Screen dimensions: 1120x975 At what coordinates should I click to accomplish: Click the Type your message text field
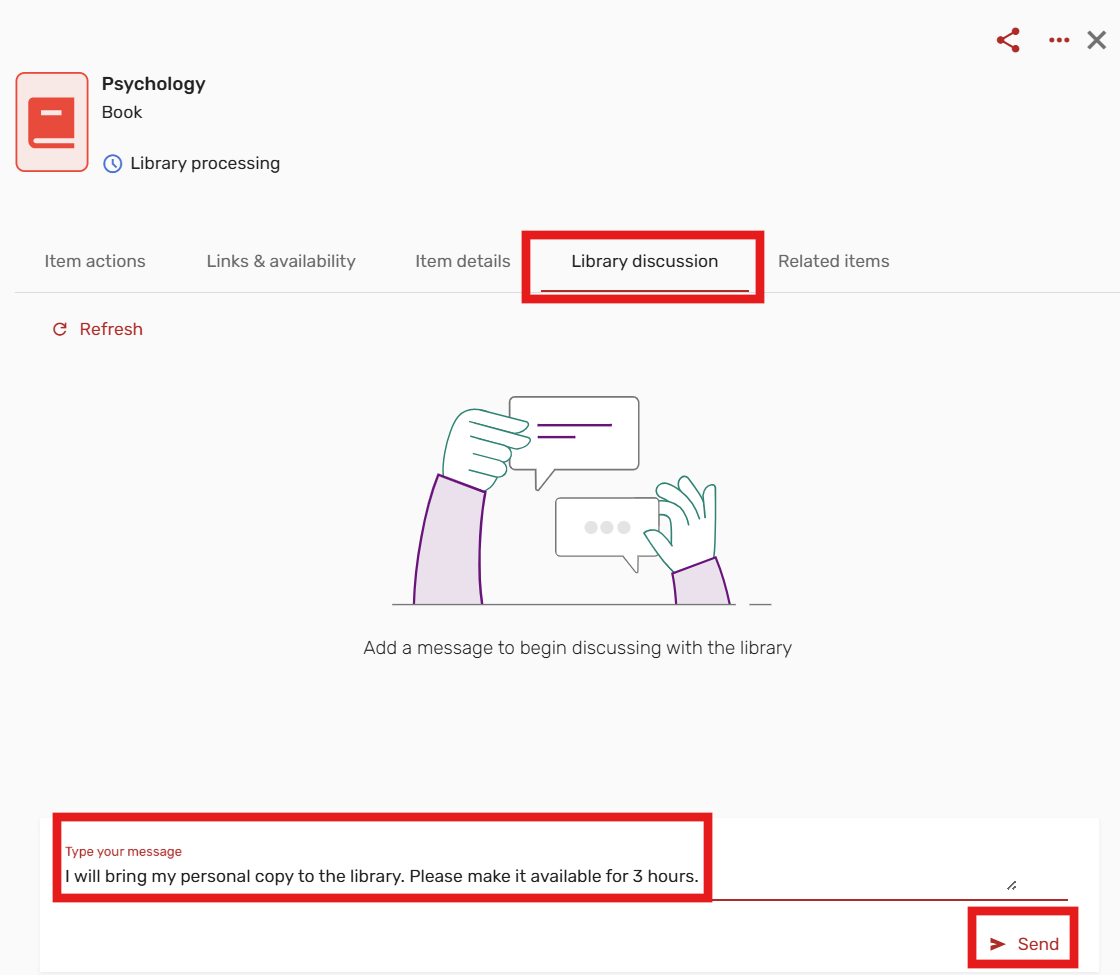click(x=564, y=876)
